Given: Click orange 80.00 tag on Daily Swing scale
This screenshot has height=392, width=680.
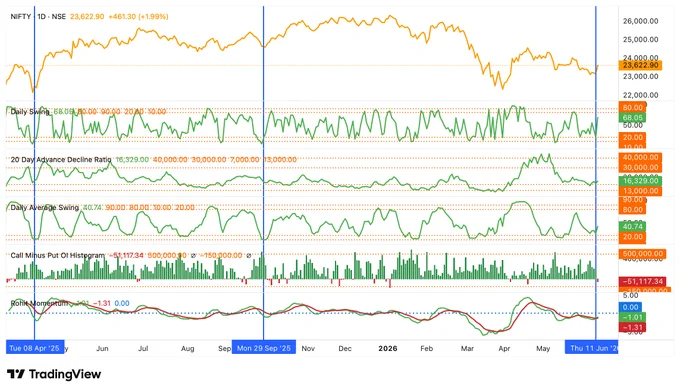Looking at the screenshot, I should click(x=632, y=108).
